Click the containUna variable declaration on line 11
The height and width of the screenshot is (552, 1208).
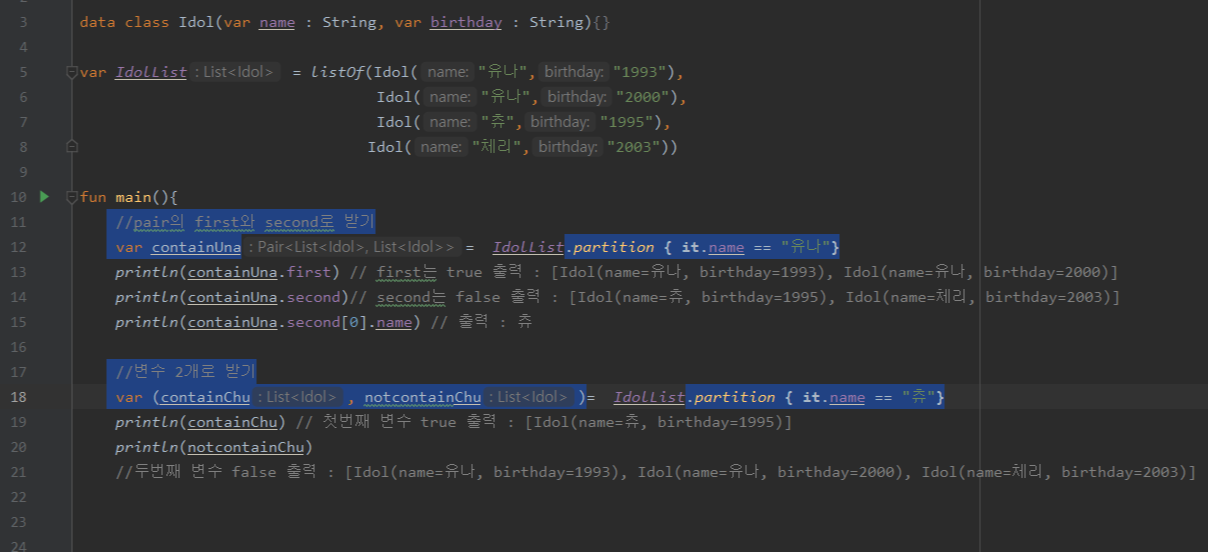196,247
